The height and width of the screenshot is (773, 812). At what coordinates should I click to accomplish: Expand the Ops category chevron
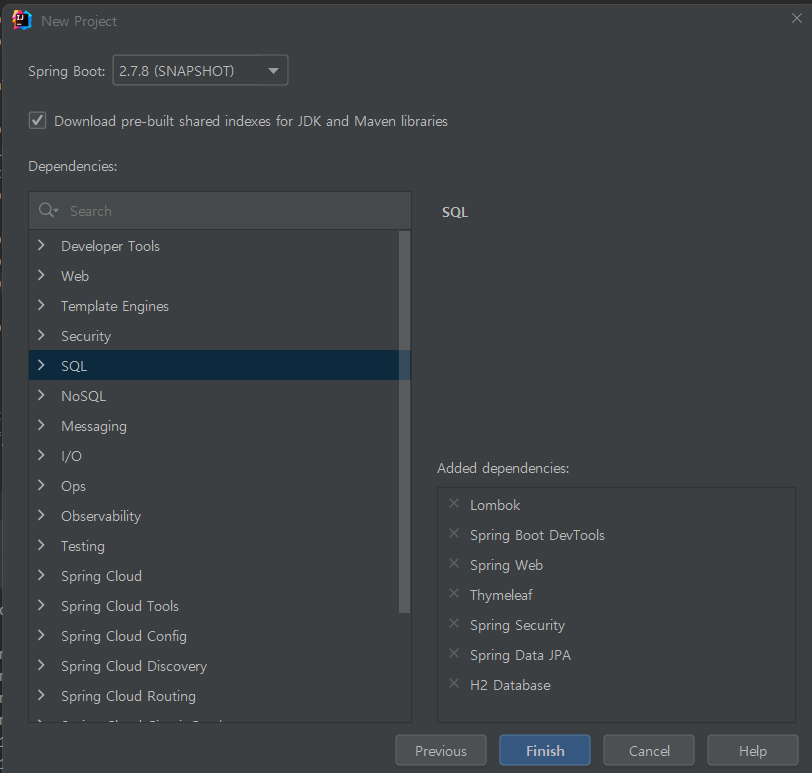pos(41,486)
